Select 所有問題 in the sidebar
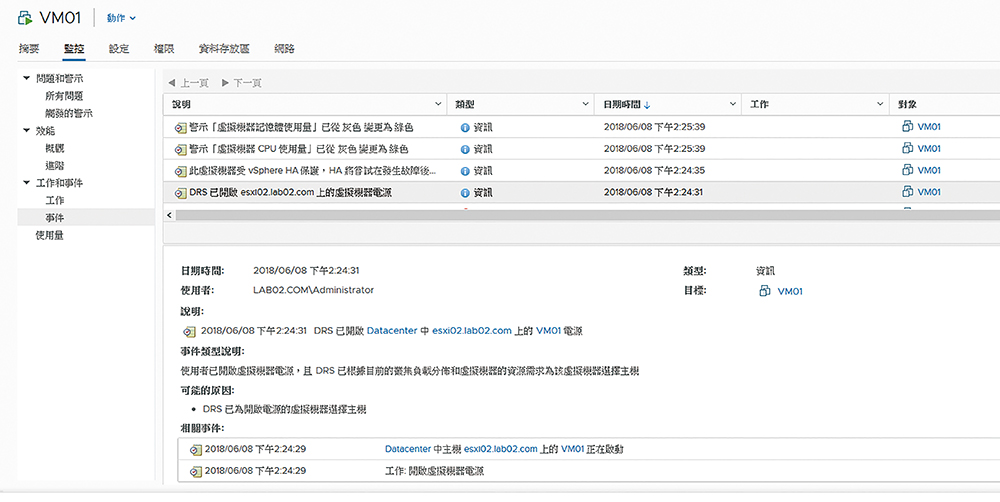1000x502 pixels. [64, 96]
